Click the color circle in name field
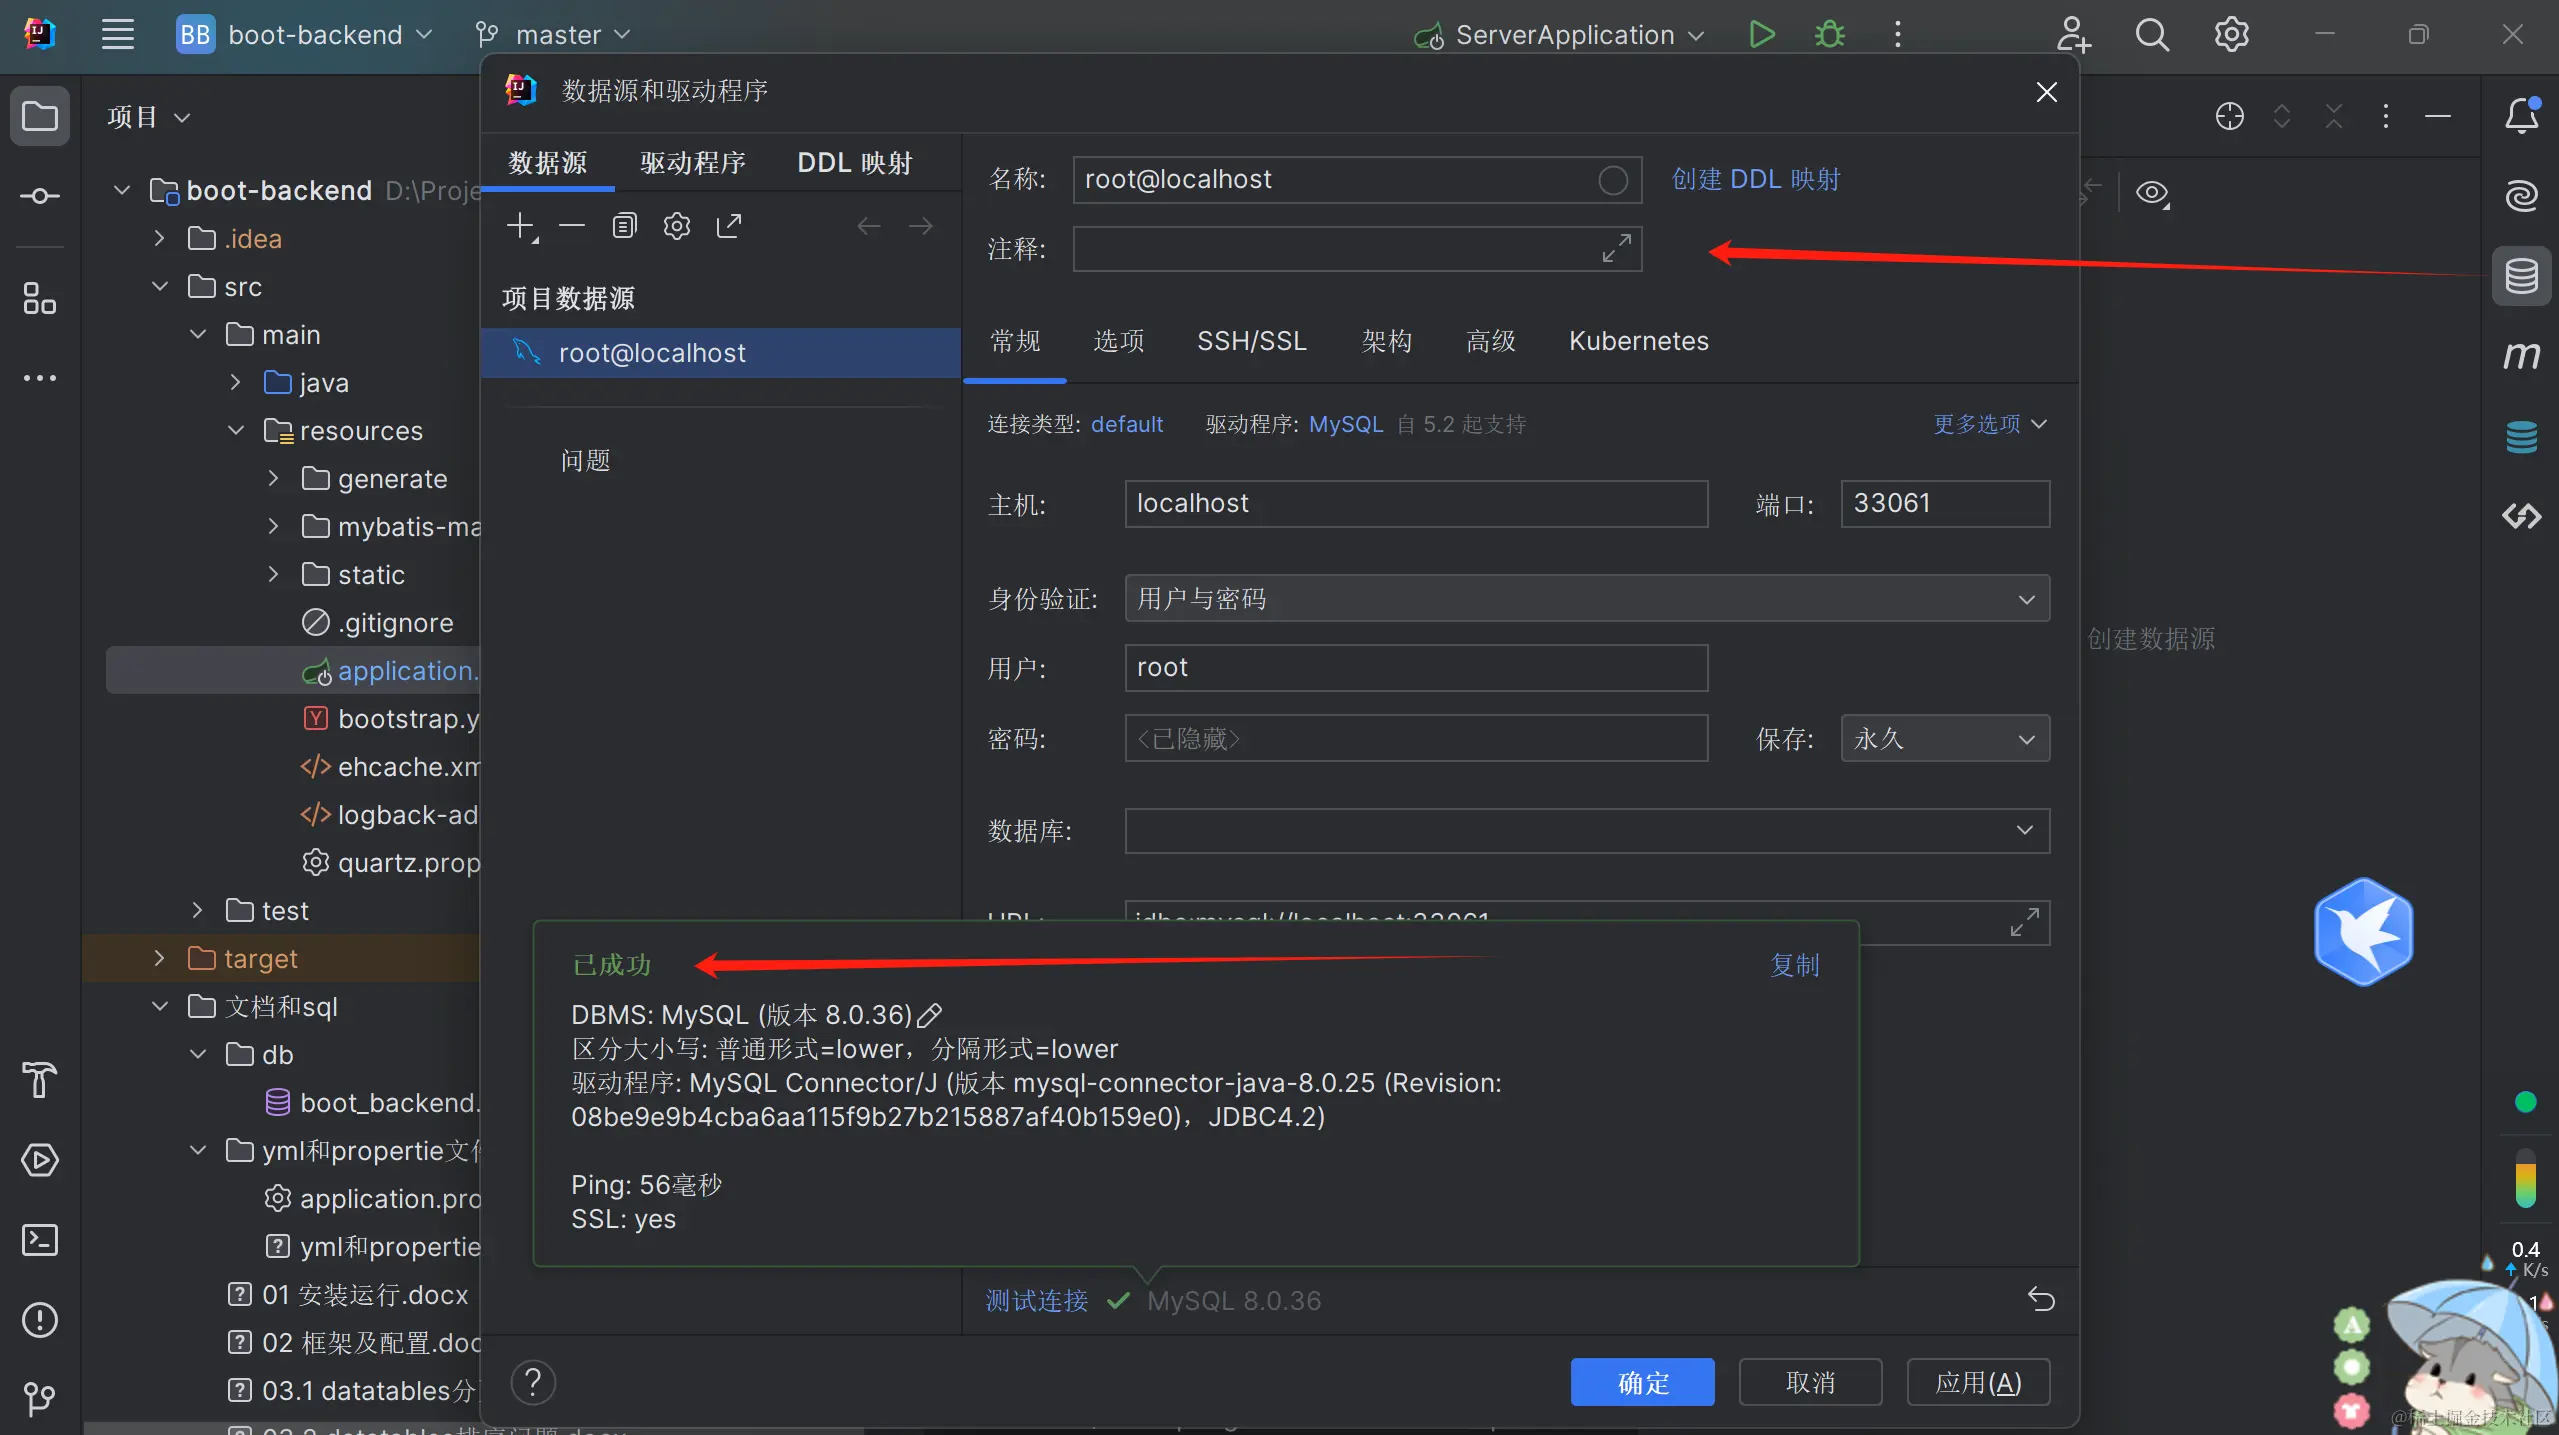 pos(1612,180)
